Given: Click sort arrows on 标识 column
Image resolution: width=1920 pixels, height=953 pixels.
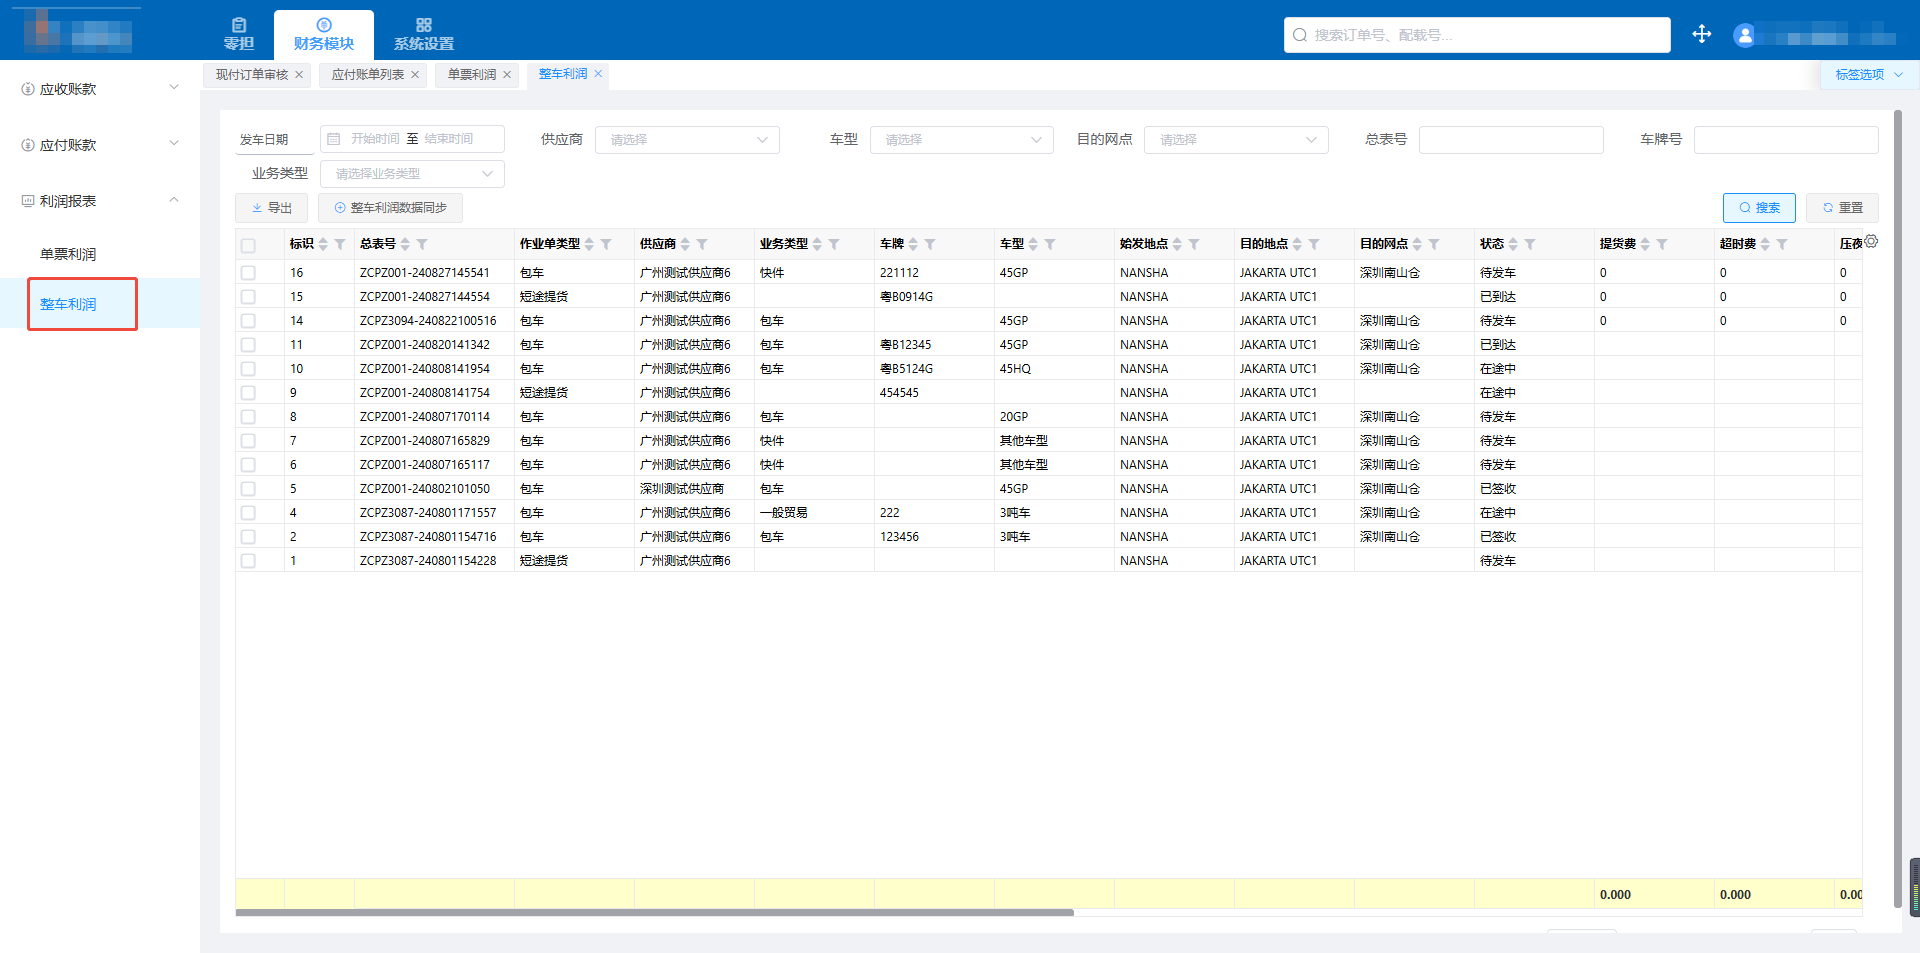Looking at the screenshot, I should (x=323, y=244).
